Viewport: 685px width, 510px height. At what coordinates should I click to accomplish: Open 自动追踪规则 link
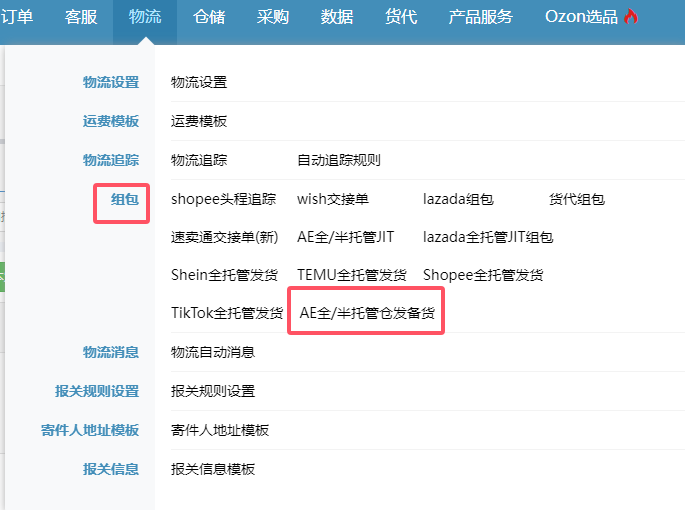pyautogui.click(x=339, y=160)
